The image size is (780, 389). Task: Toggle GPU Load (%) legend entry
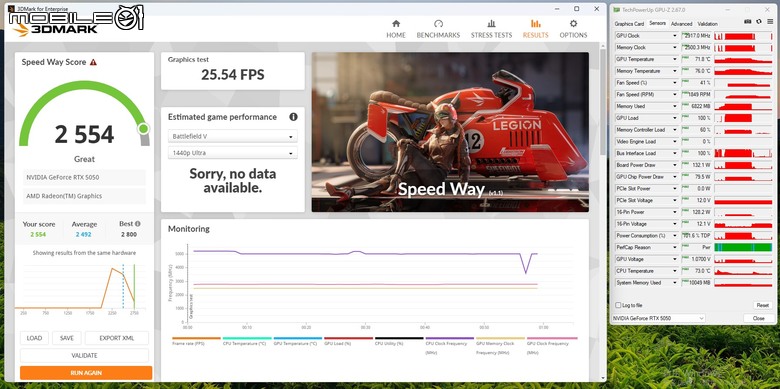[x=348, y=341]
